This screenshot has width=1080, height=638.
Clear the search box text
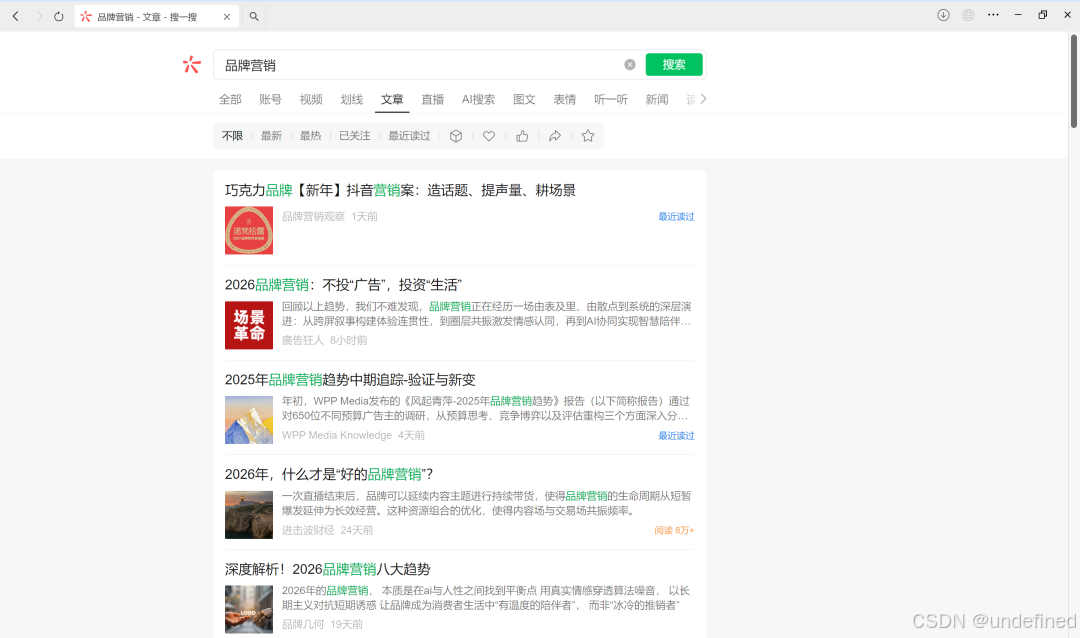click(x=630, y=65)
